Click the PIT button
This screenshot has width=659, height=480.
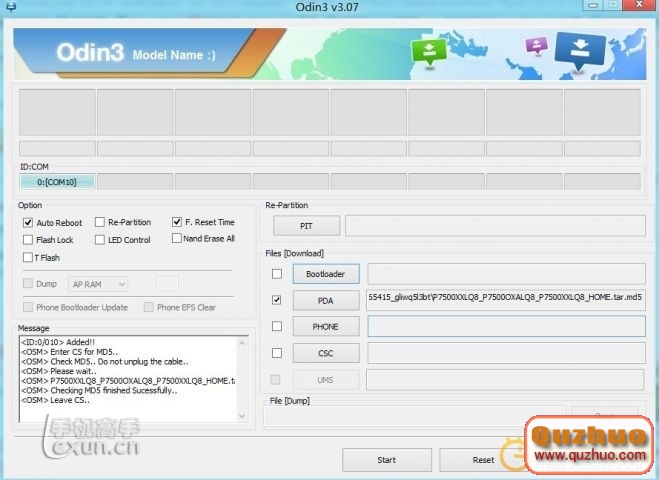coord(306,226)
